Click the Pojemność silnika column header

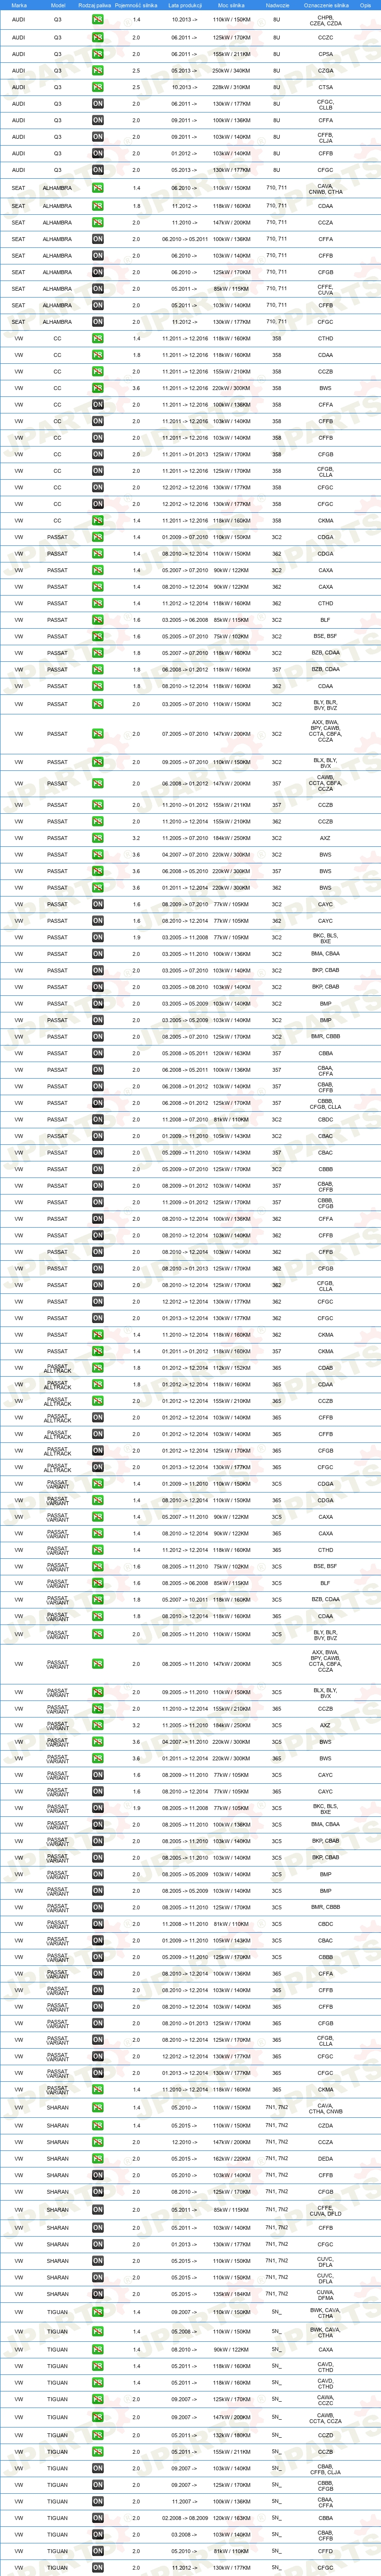point(136,5)
